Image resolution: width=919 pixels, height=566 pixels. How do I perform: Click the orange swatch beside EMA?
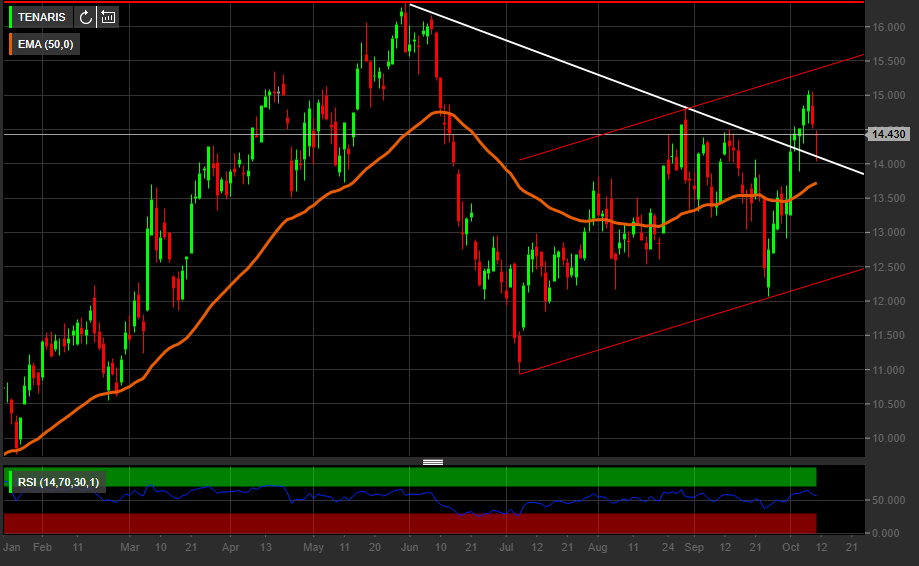pyautogui.click(x=11, y=44)
